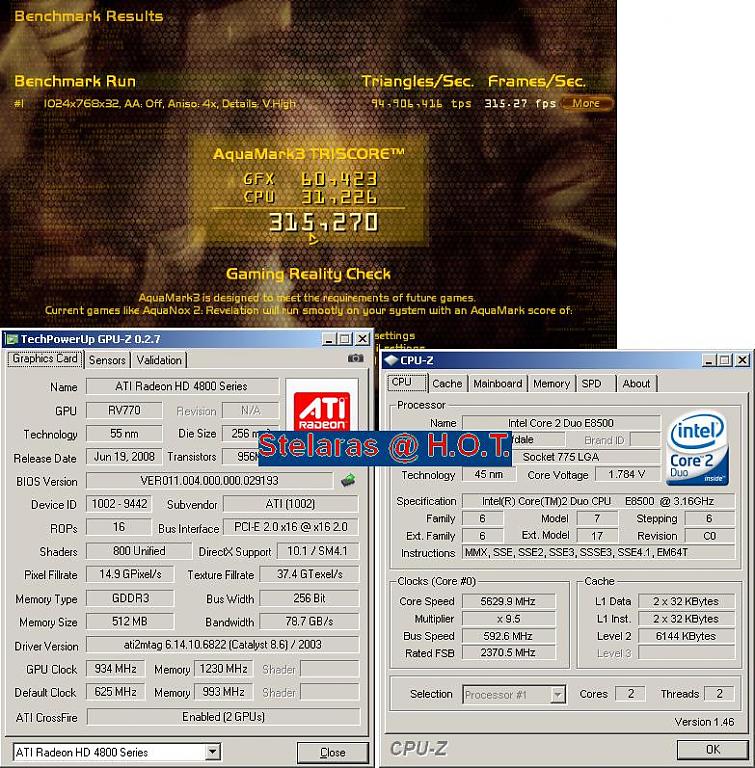This screenshot has height=768, width=755.
Task: Minimize the CPU-Z window
Action: (x=708, y=360)
